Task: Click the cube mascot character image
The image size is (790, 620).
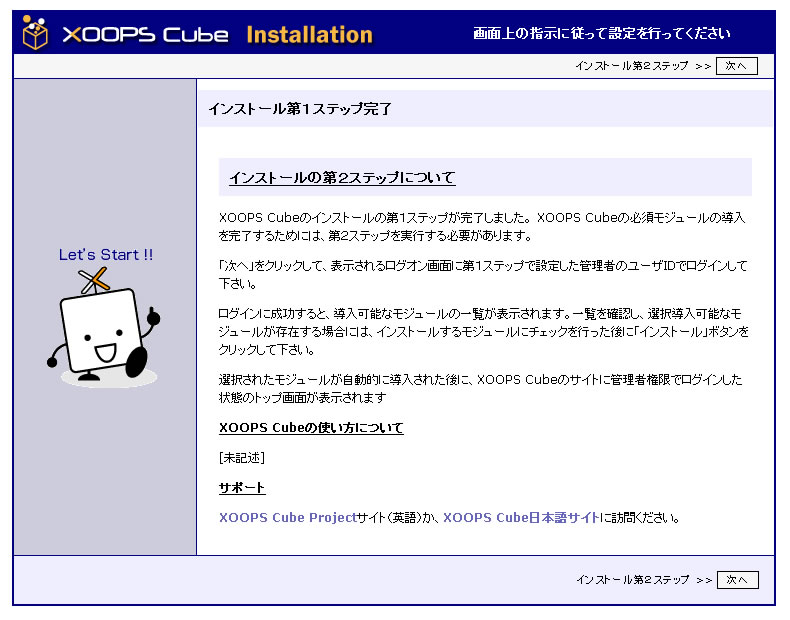Action: [x=104, y=328]
